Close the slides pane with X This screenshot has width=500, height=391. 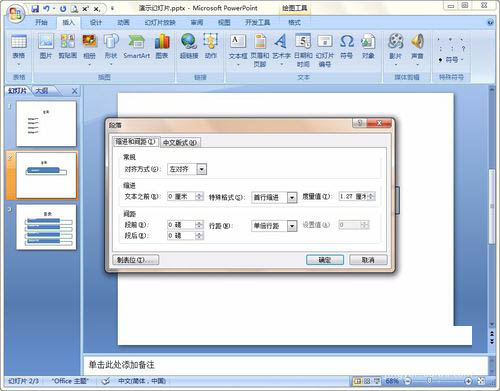point(74,91)
